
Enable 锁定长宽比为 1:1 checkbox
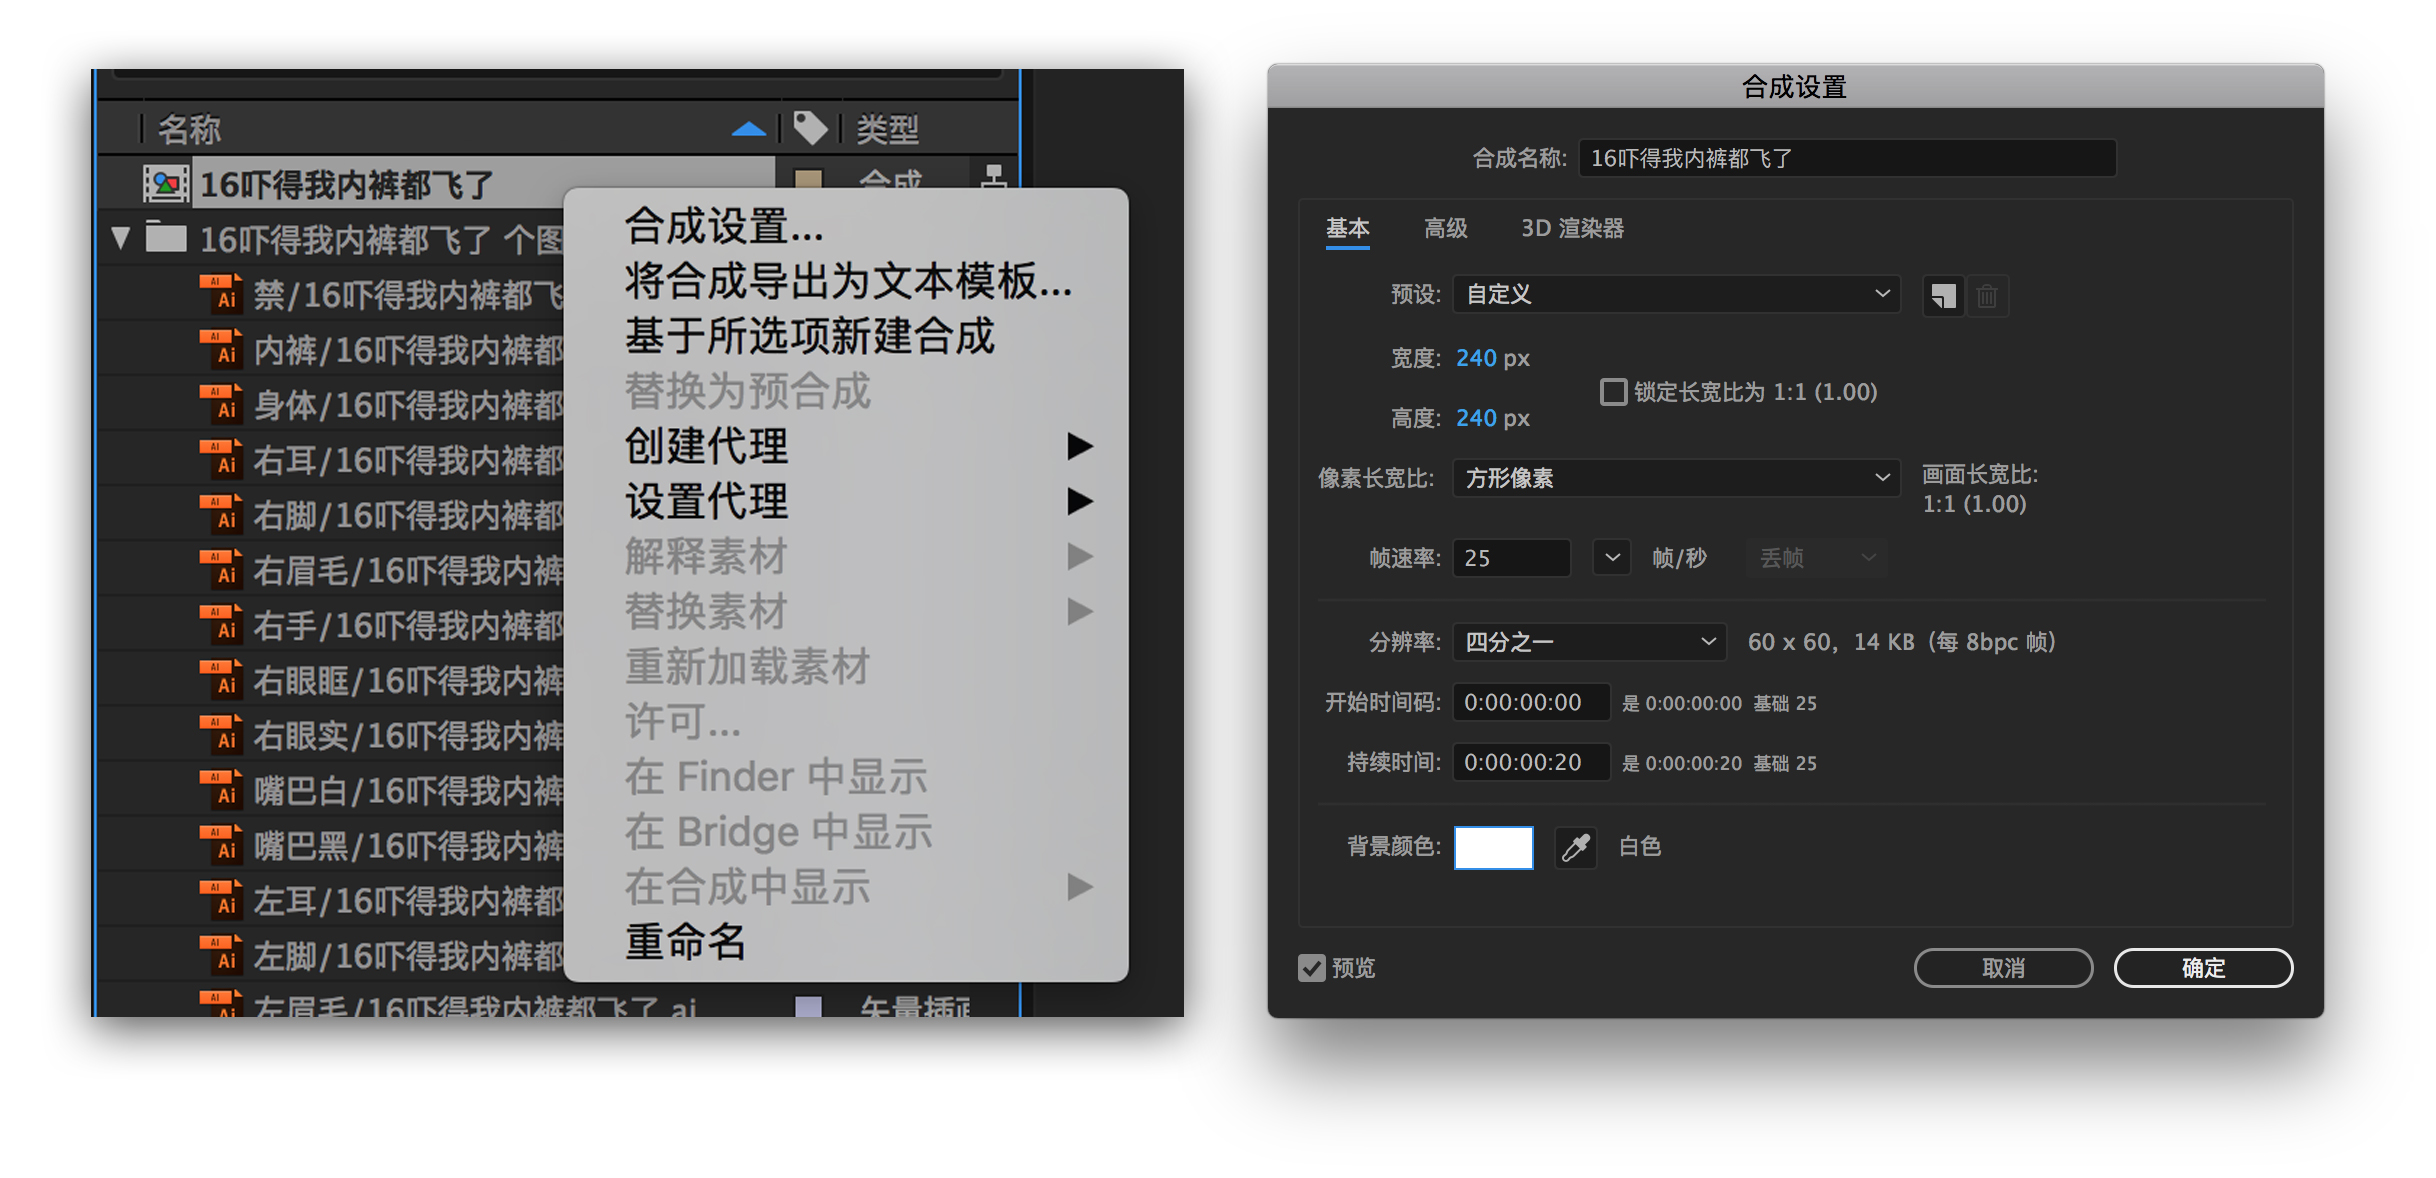coord(1613,392)
